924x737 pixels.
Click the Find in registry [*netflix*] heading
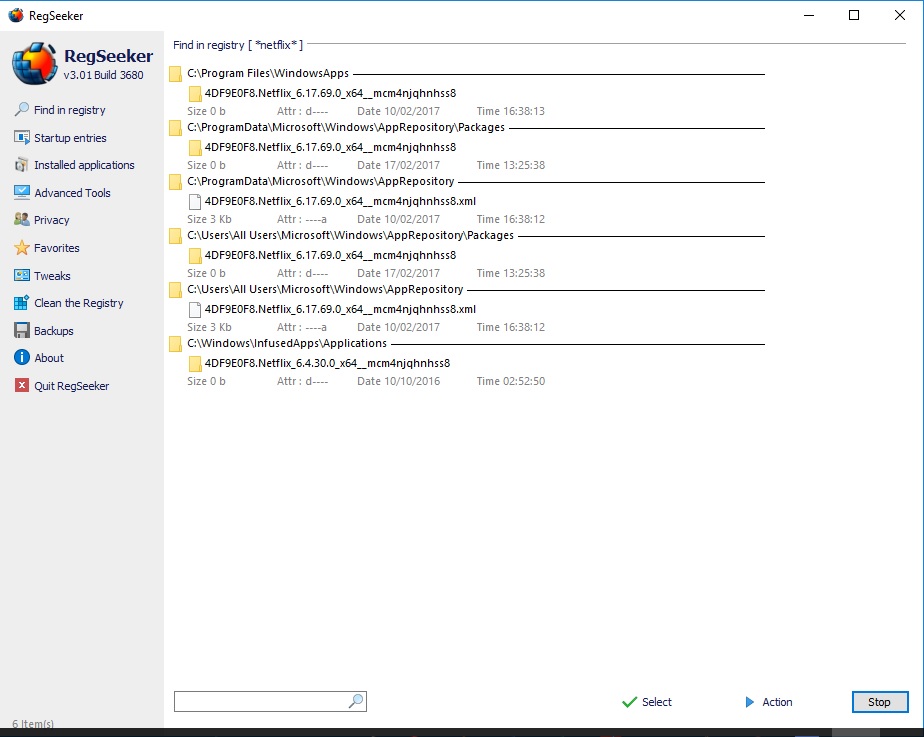click(238, 45)
